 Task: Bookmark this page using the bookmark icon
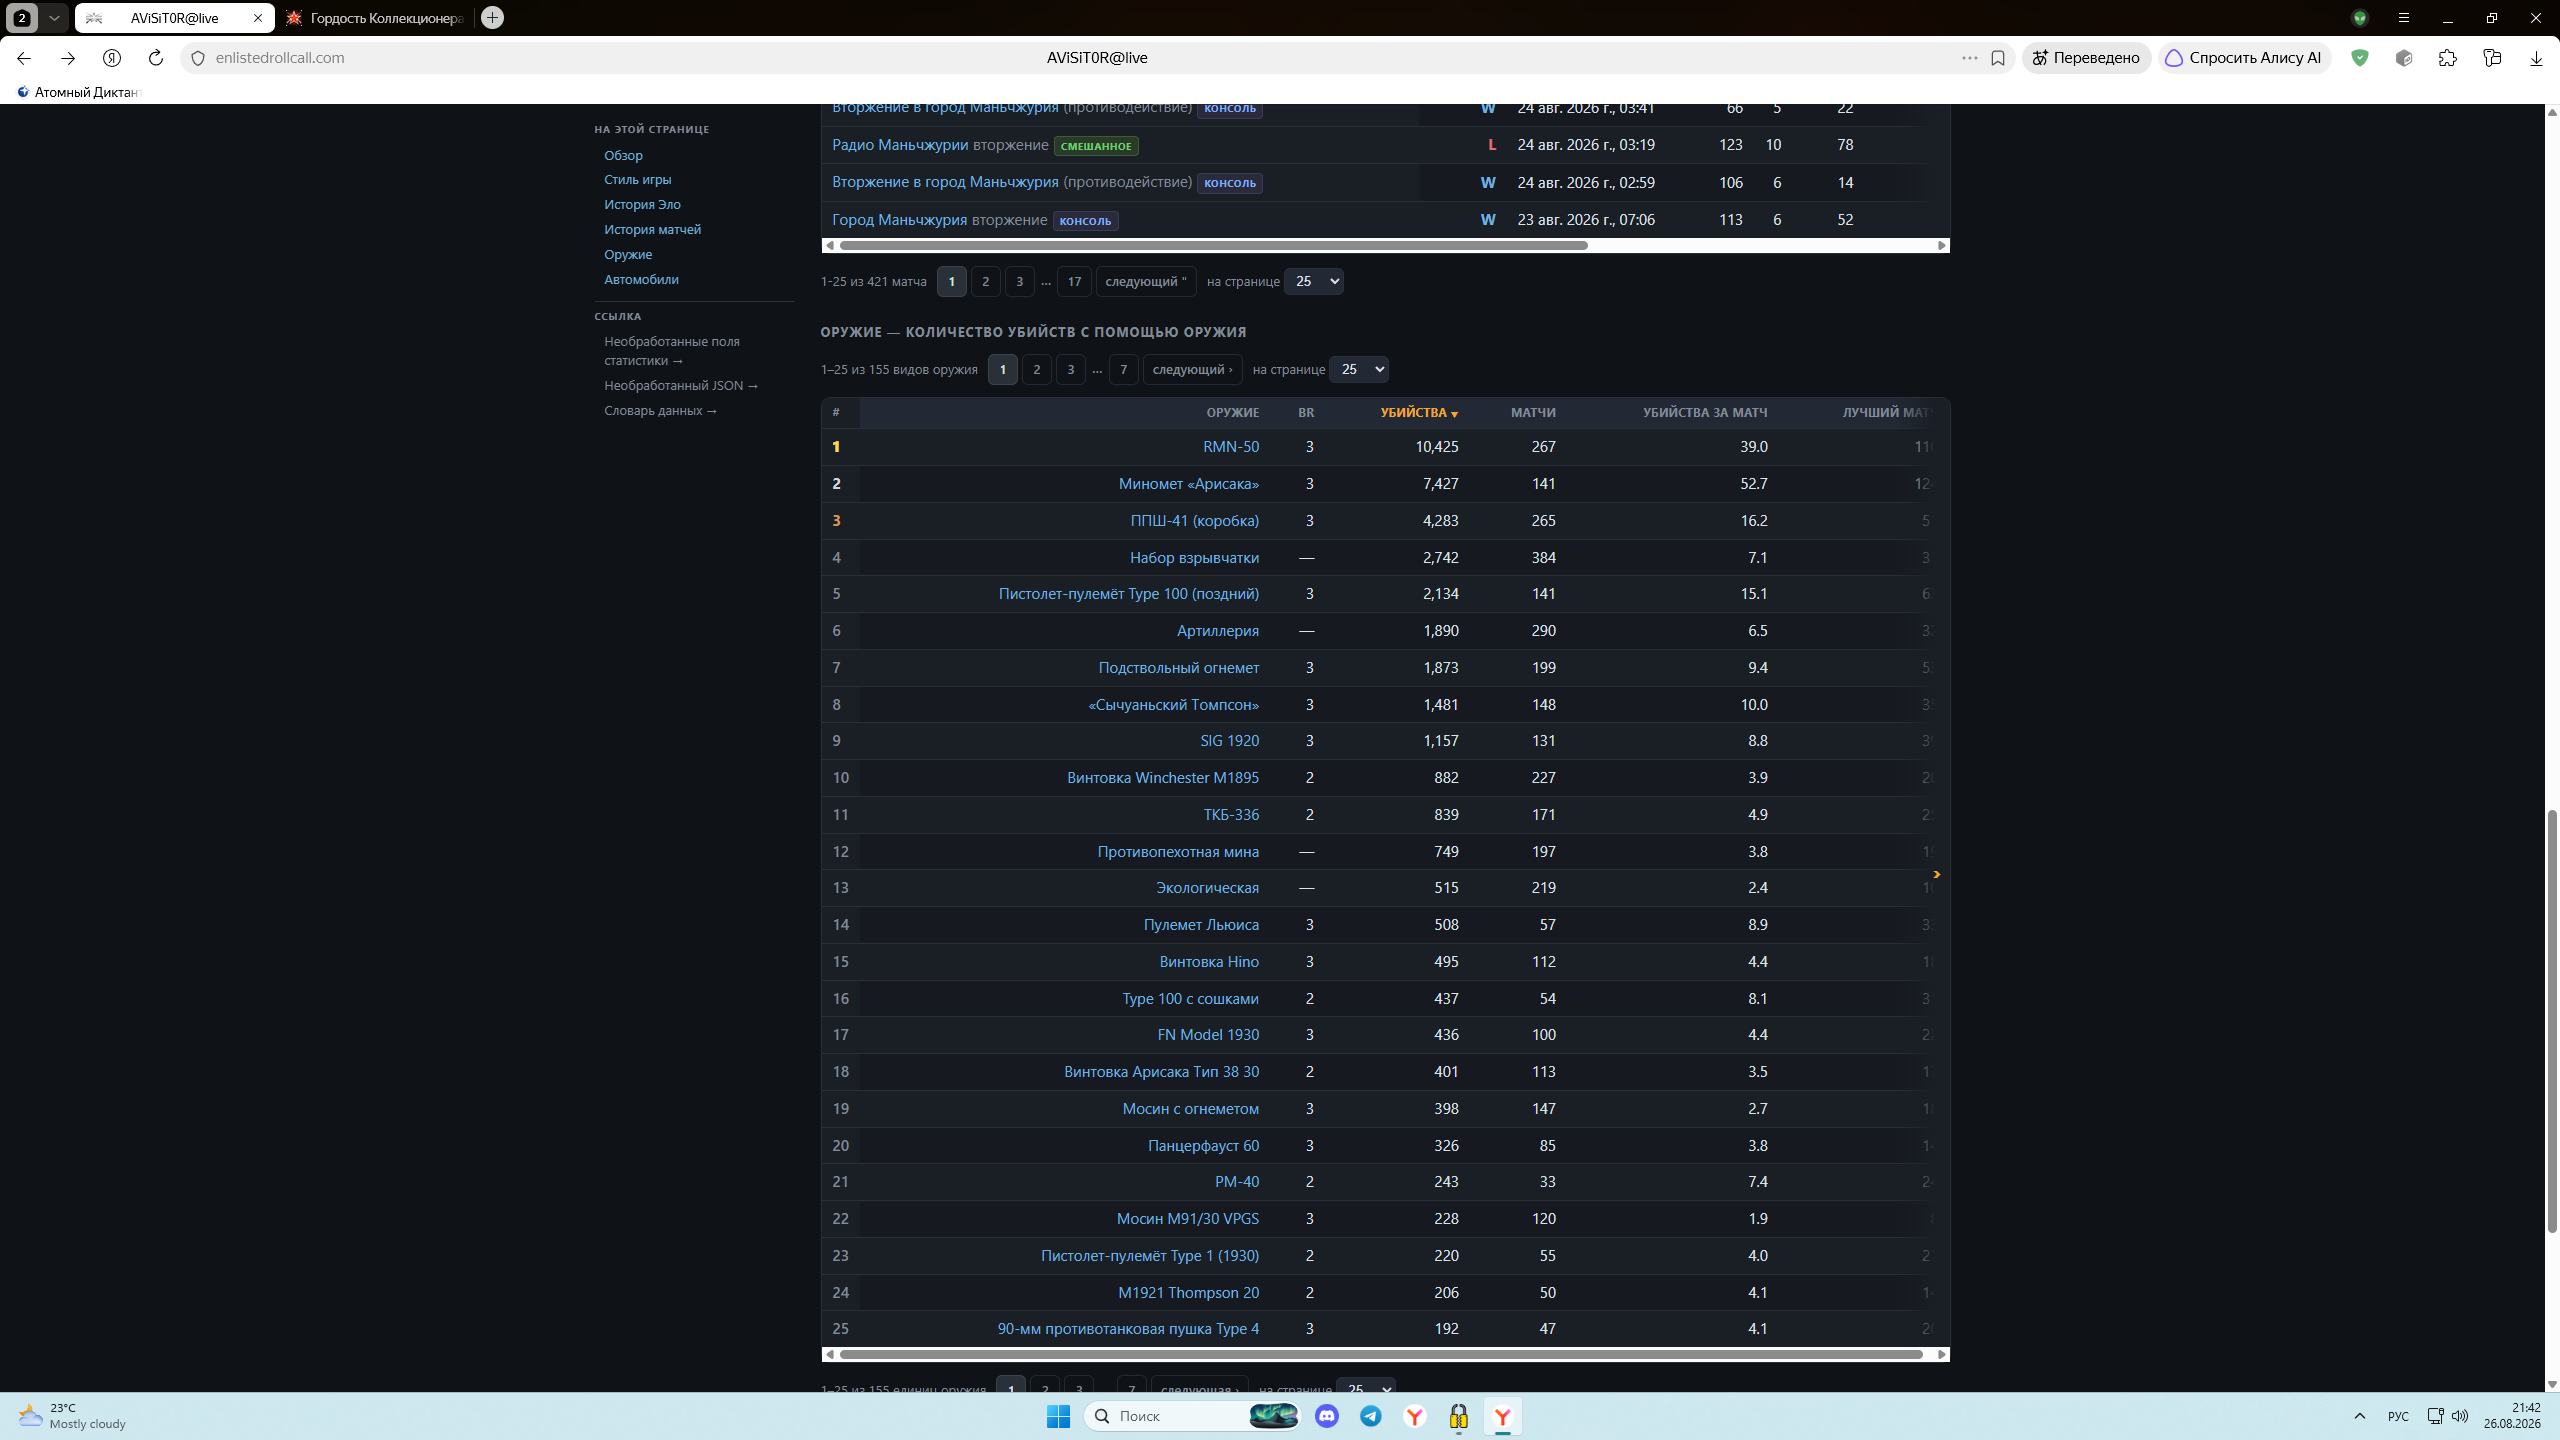point(1998,58)
